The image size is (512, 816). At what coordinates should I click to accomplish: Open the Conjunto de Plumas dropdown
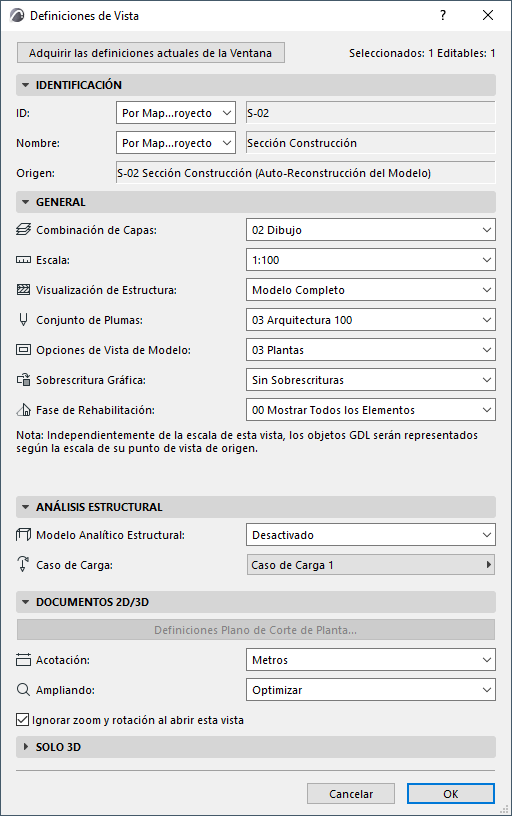pyautogui.click(x=370, y=320)
